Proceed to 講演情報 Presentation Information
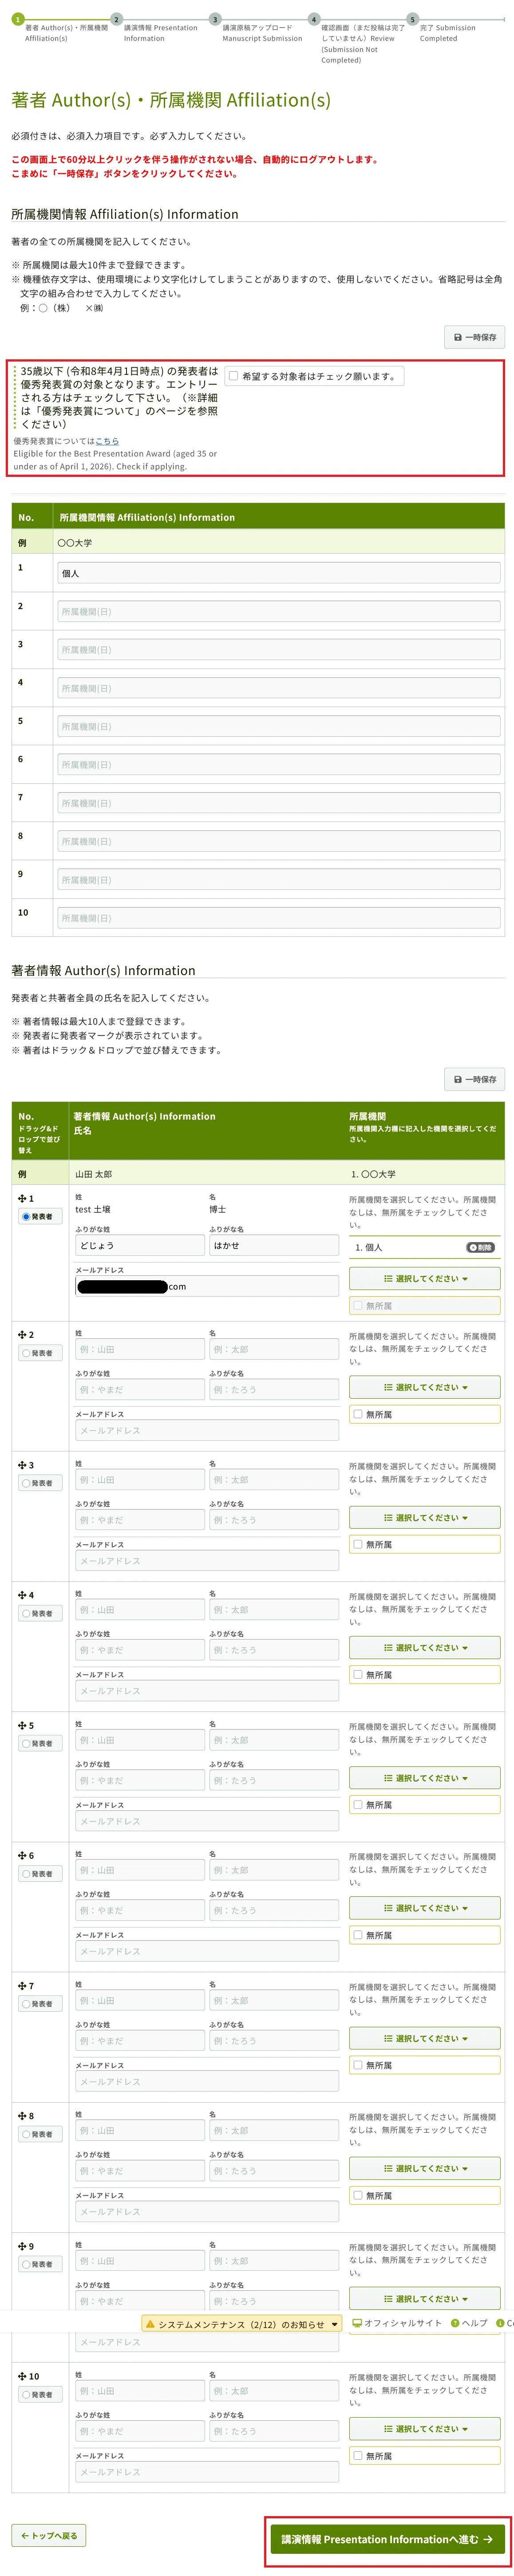 (387, 2539)
